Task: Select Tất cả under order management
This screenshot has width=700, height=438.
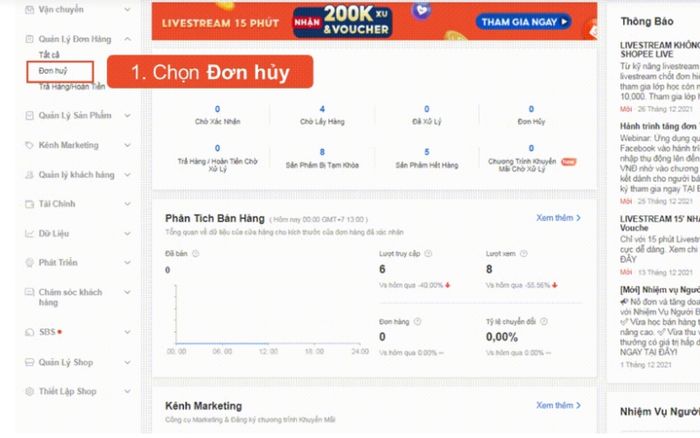Action: [x=49, y=55]
